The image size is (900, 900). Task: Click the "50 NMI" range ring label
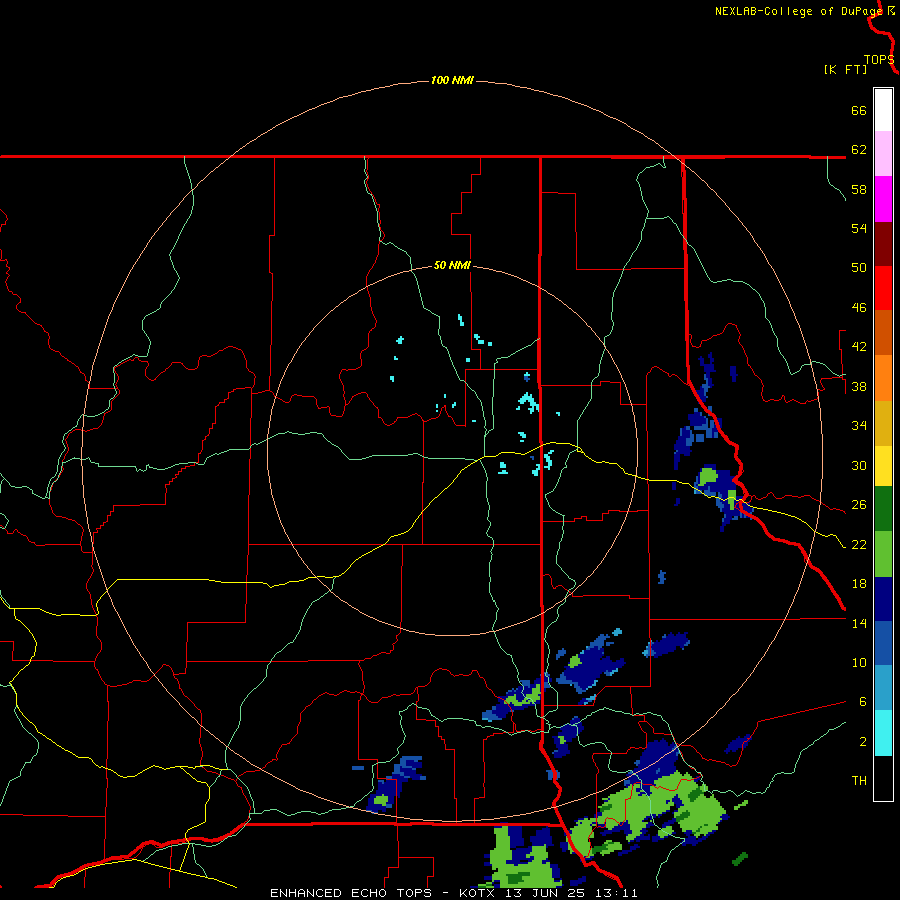click(x=452, y=265)
